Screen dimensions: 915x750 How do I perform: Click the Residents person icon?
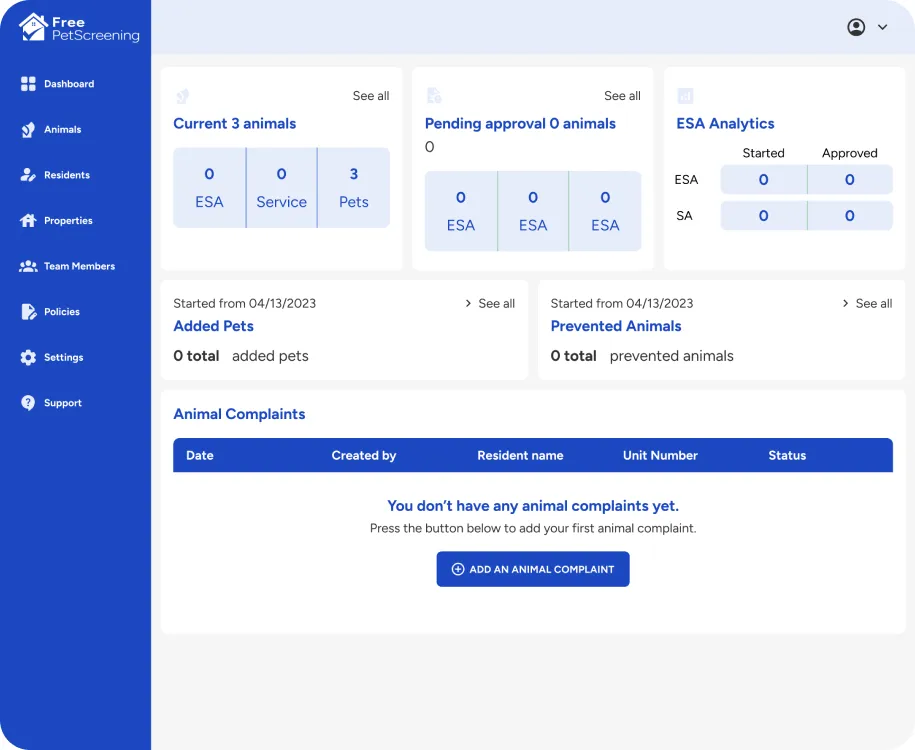point(28,175)
